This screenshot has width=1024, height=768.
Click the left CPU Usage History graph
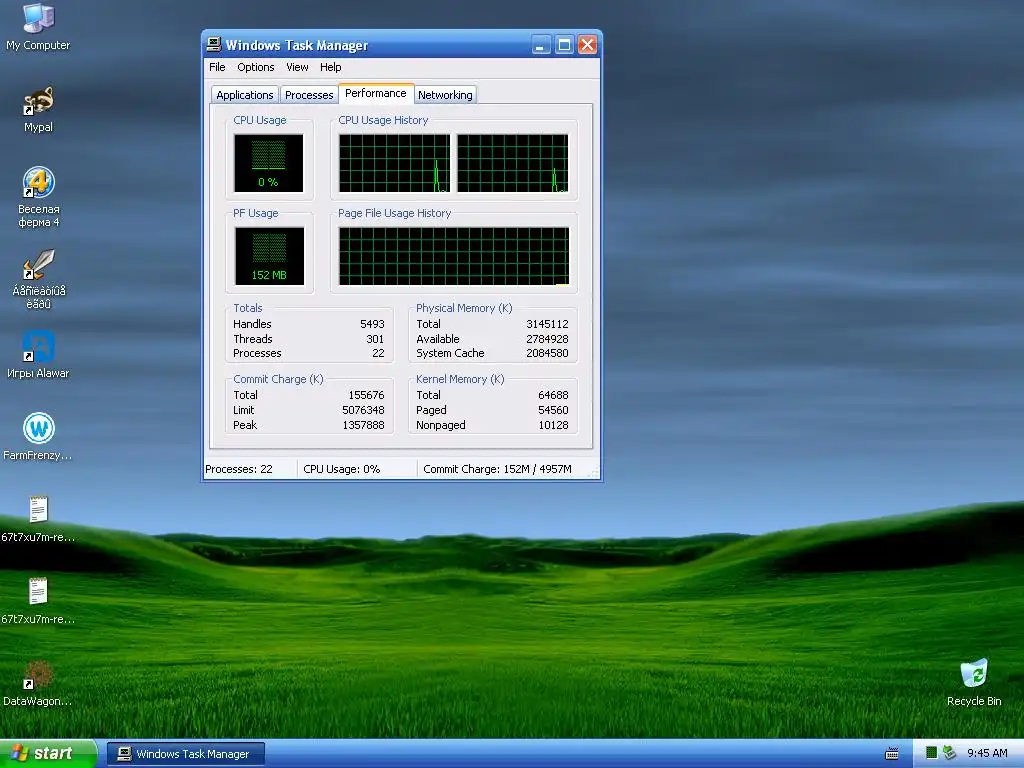(x=394, y=163)
